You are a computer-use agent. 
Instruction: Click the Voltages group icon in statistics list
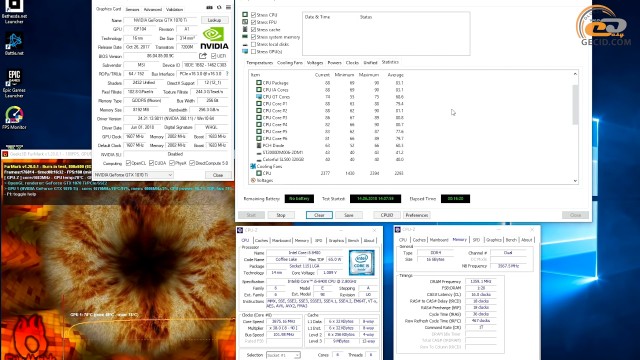[253, 180]
